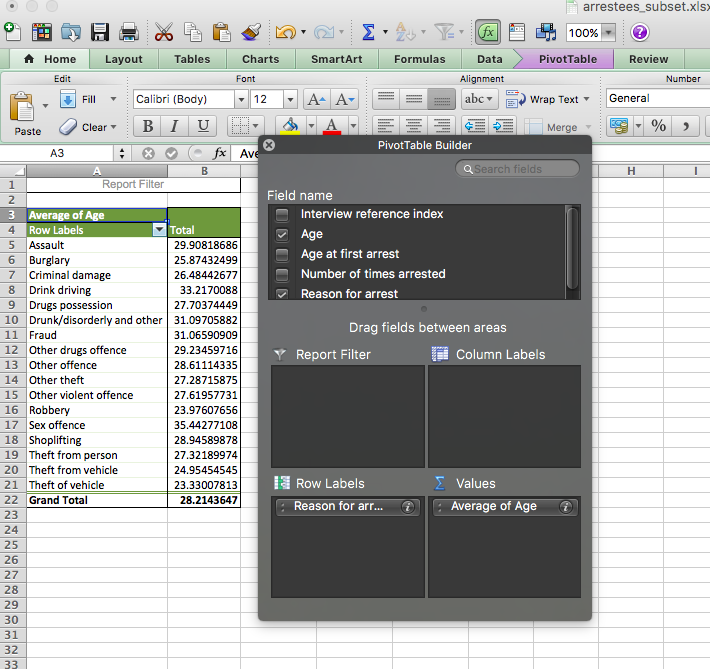Viewport: 710px width, 669px height.
Task: Open the font name dropdown
Action: 241,99
